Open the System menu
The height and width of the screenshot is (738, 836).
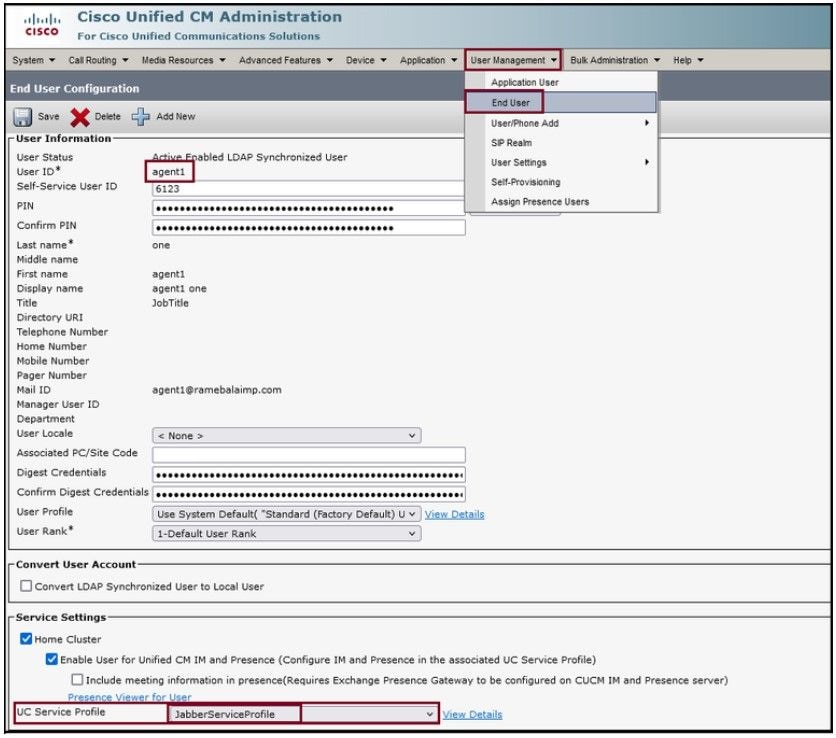pos(34,60)
